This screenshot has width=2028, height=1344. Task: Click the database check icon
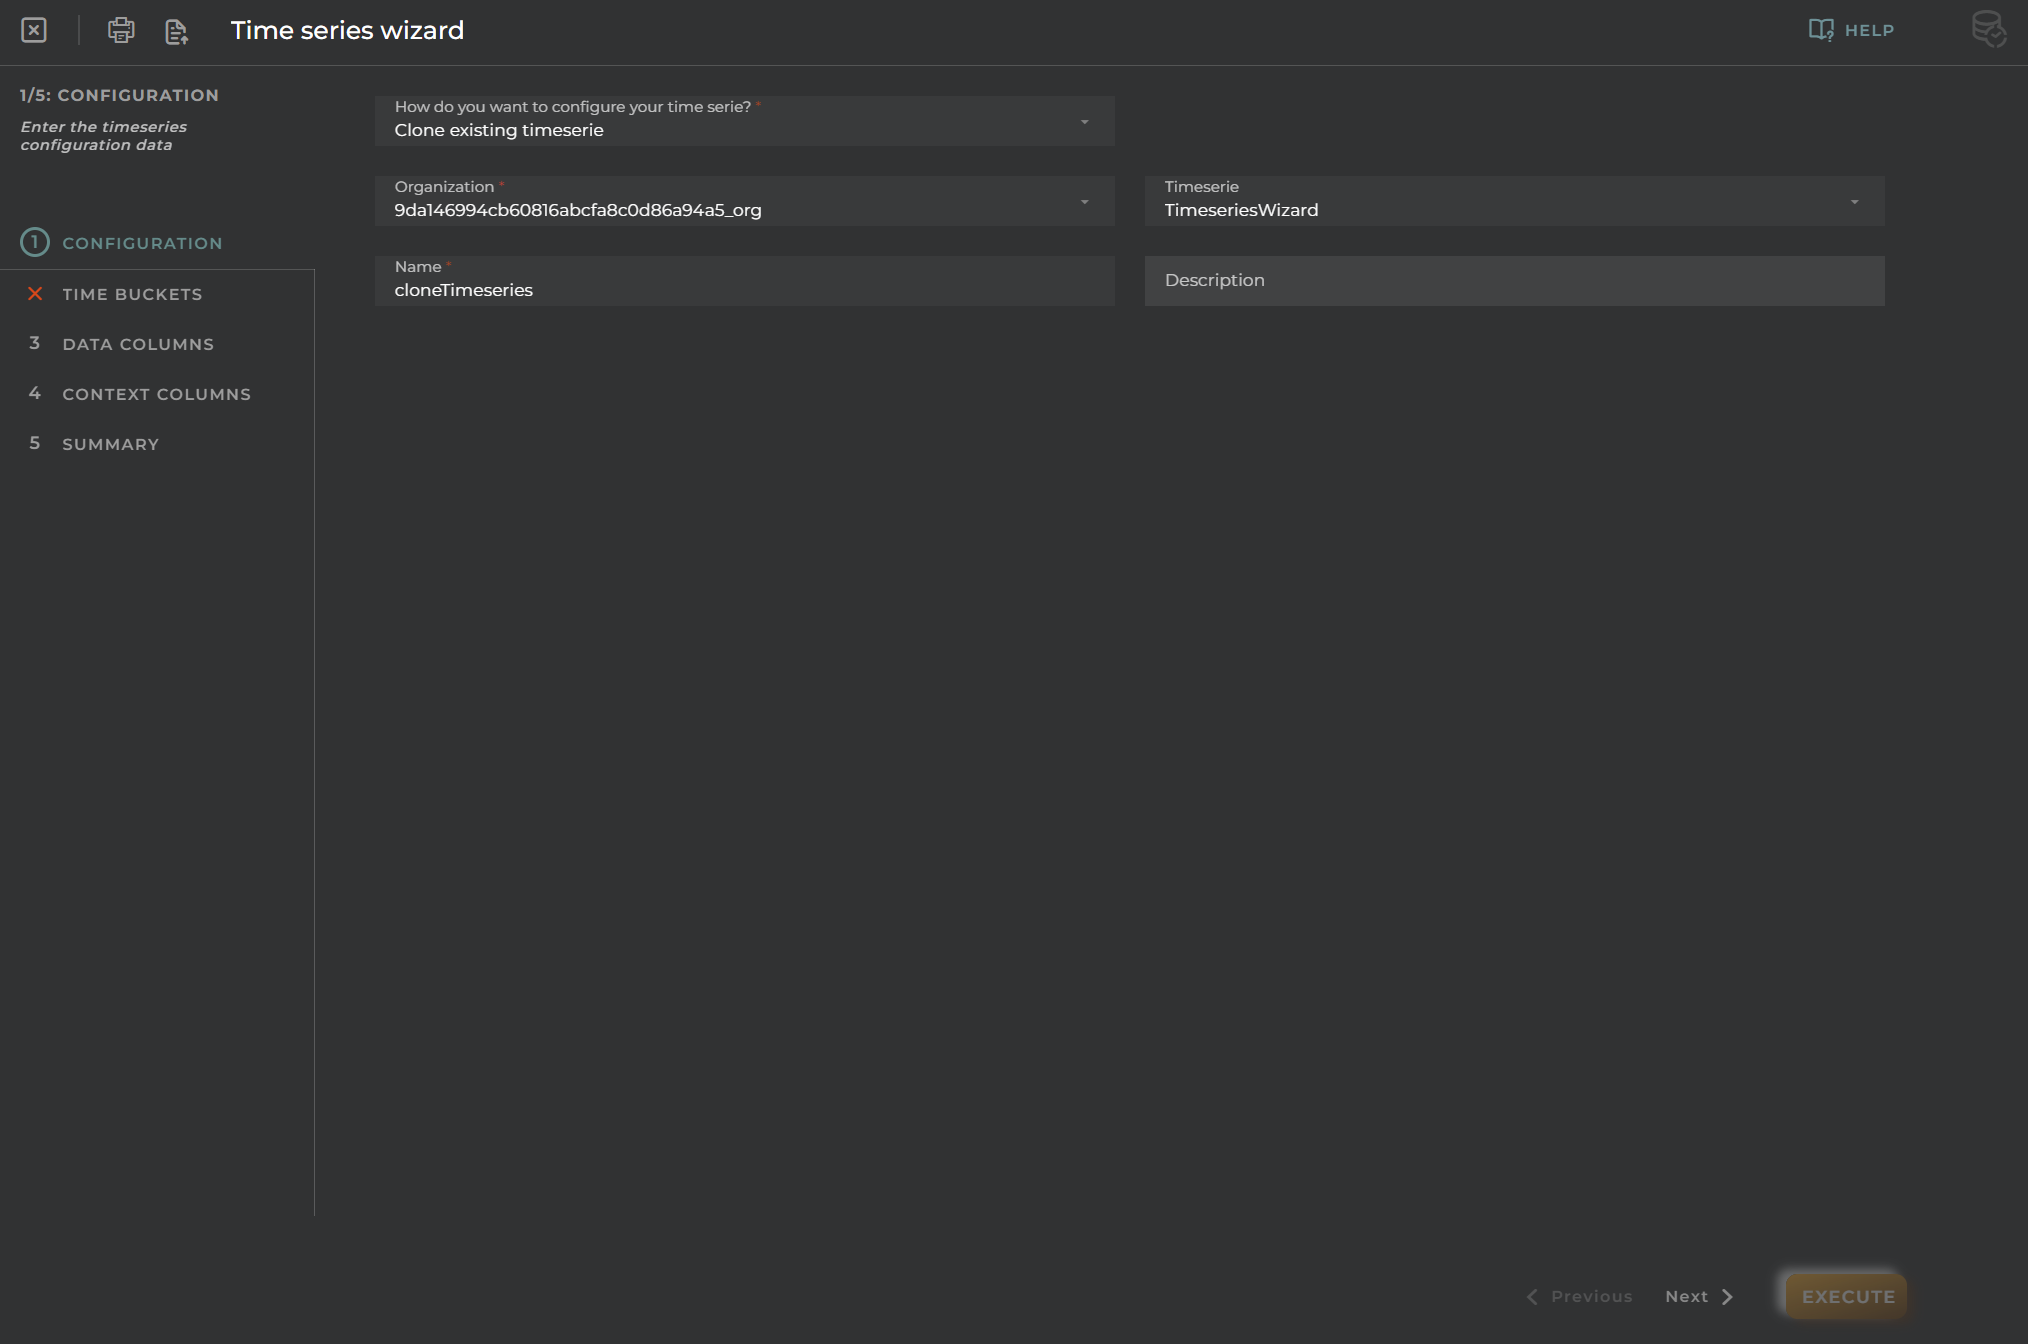pyautogui.click(x=1988, y=29)
